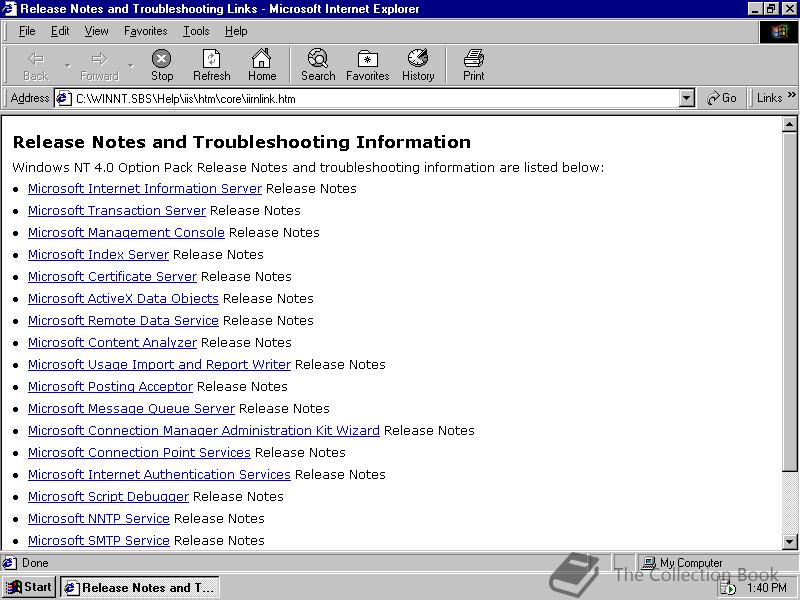The height and width of the screenshot is (600, 800).
Task: Click the vertical scrollbar thumb
Action: tap(789, 301)
